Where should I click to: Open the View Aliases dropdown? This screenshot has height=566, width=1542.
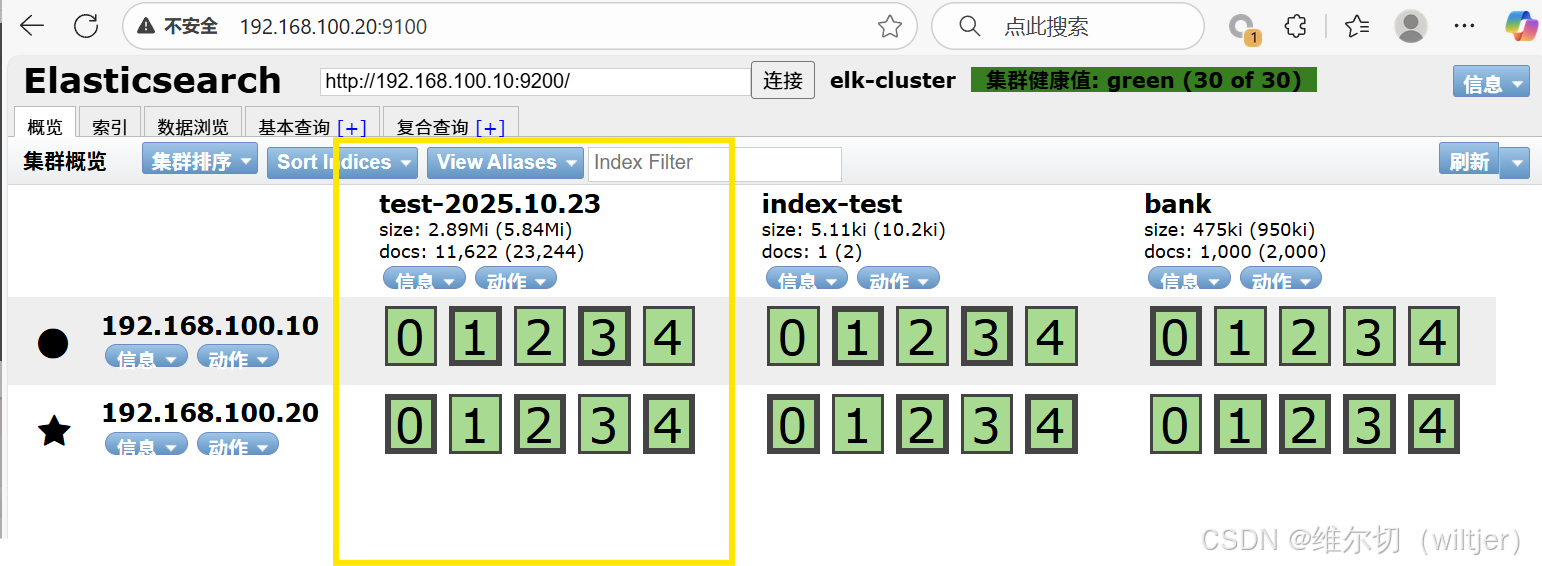[x=505, y=162]
